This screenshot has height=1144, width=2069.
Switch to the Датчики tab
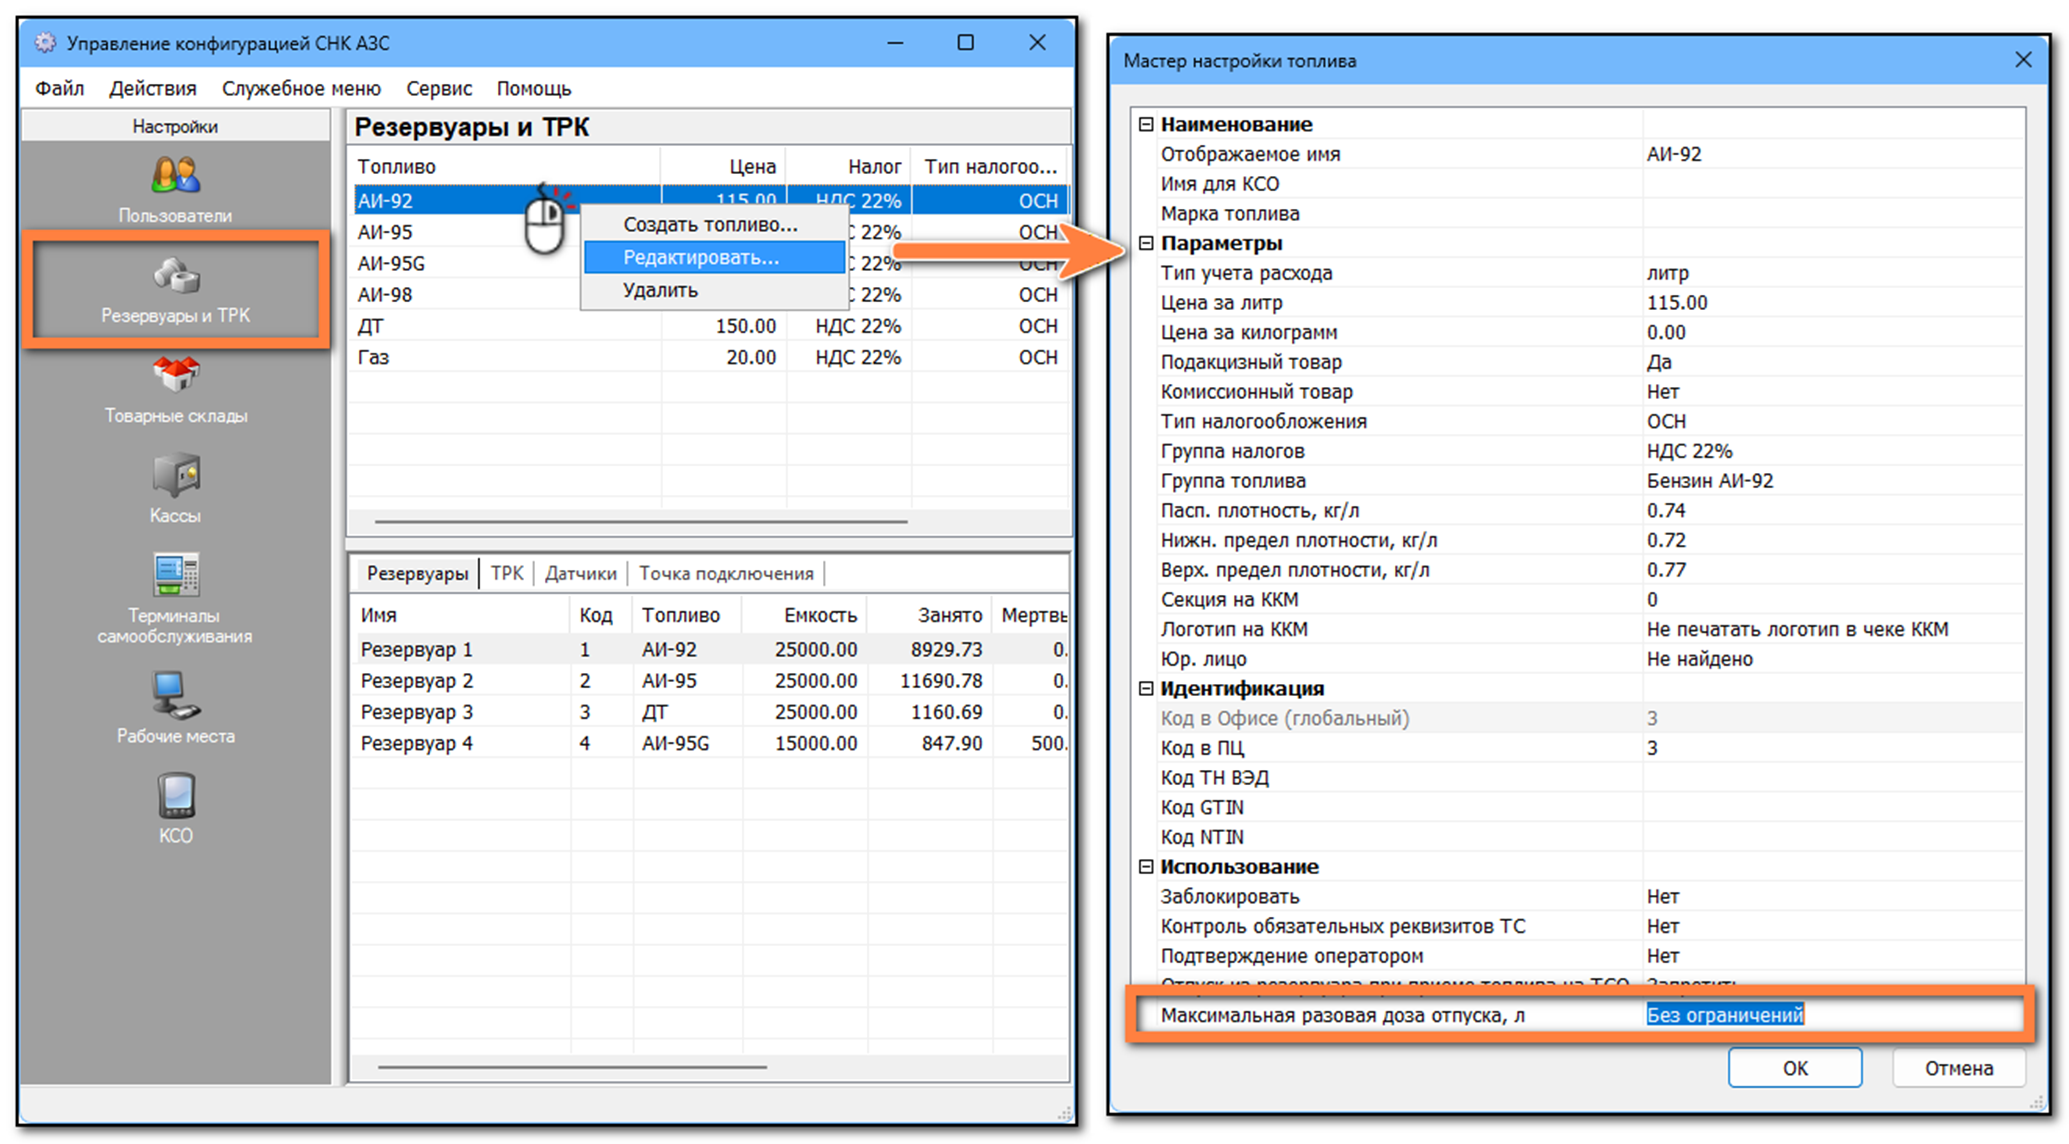(581, 573)
